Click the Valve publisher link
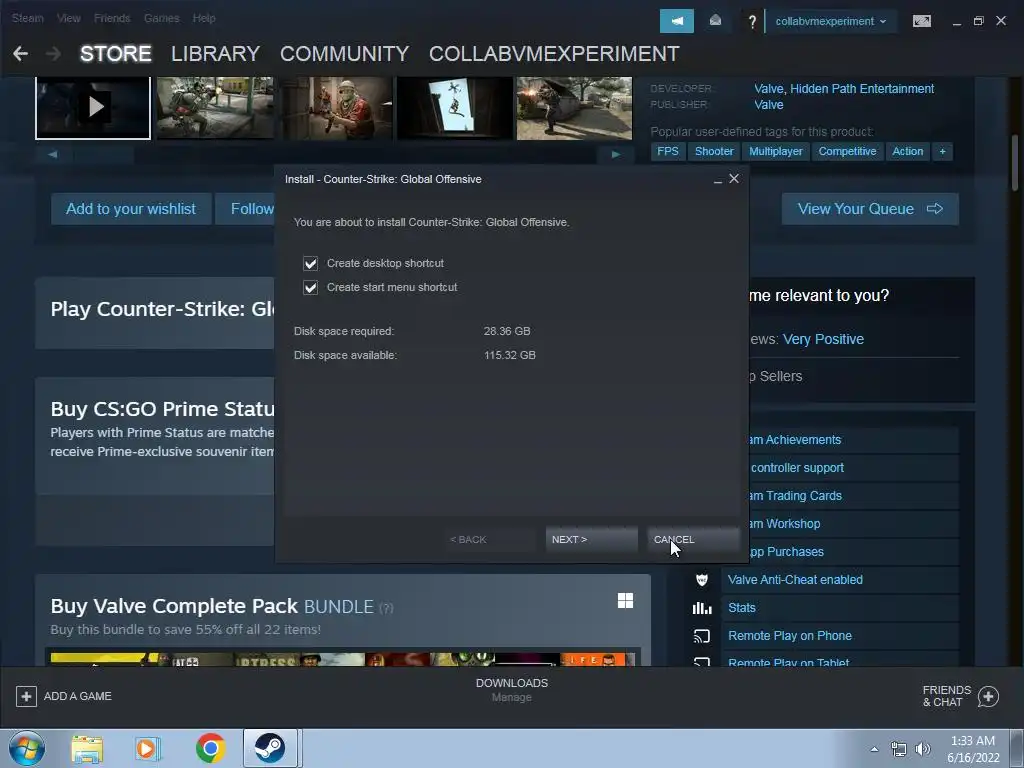This screenshot has height=768, width=1024. click(769, 104)
